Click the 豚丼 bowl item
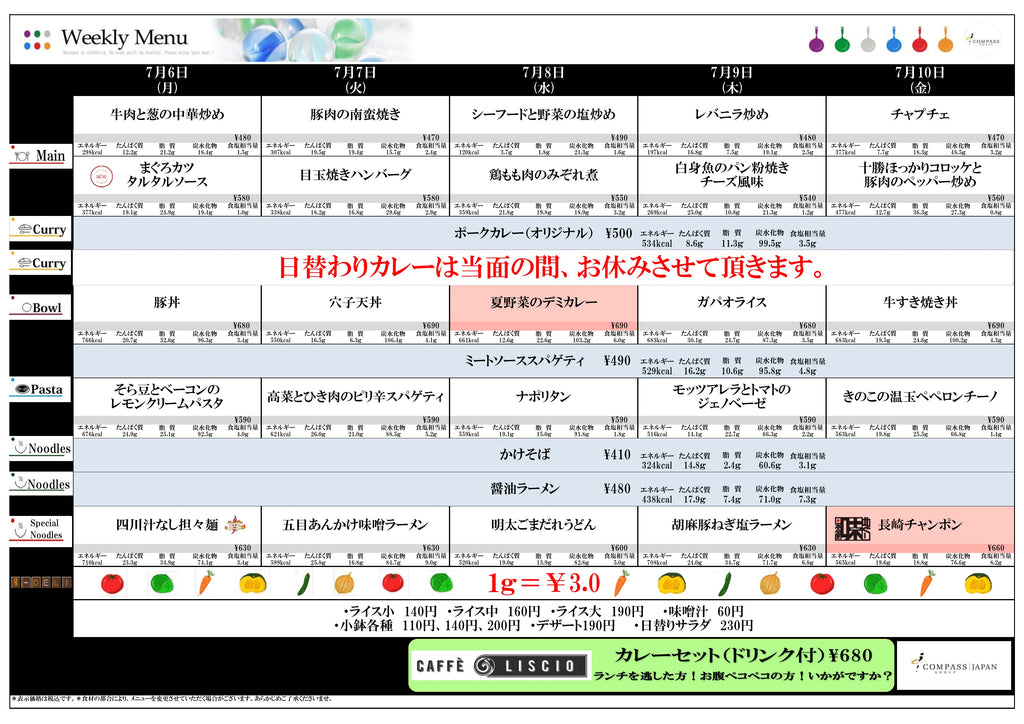This screenshot has width=1024, height=724. [x=167, y=302]
